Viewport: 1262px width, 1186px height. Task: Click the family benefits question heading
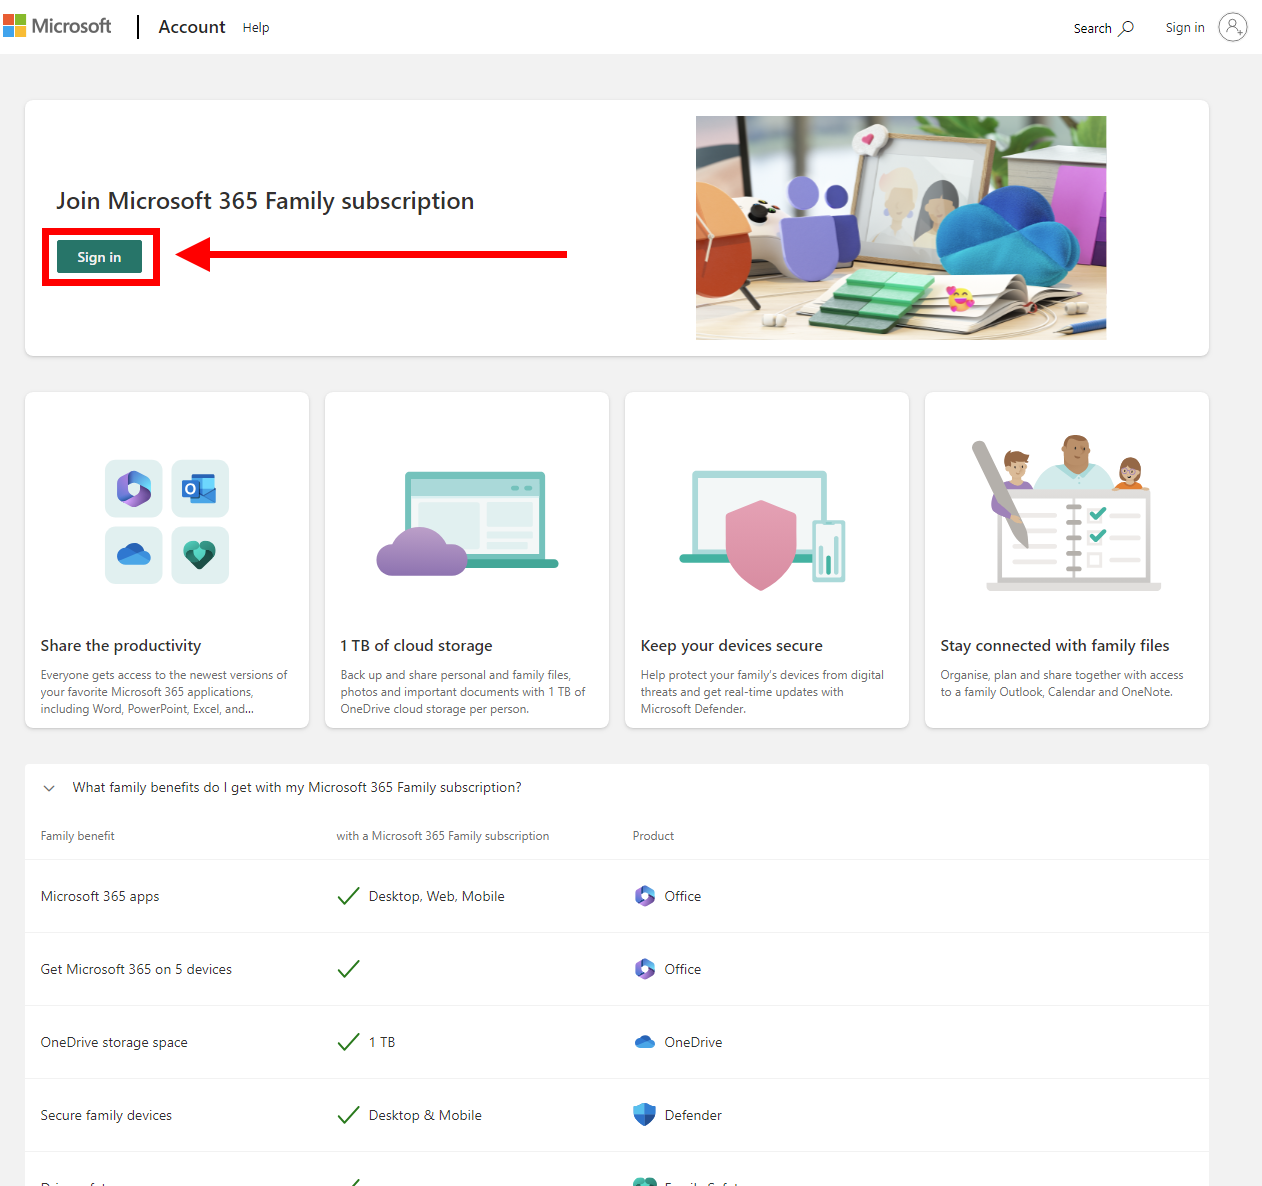tap(297, 788)
